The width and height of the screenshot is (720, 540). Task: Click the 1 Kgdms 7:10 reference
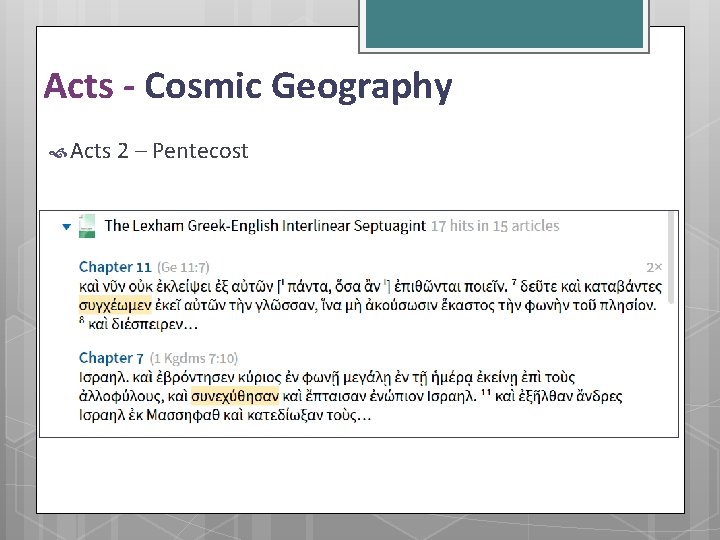tap(194, 358)
